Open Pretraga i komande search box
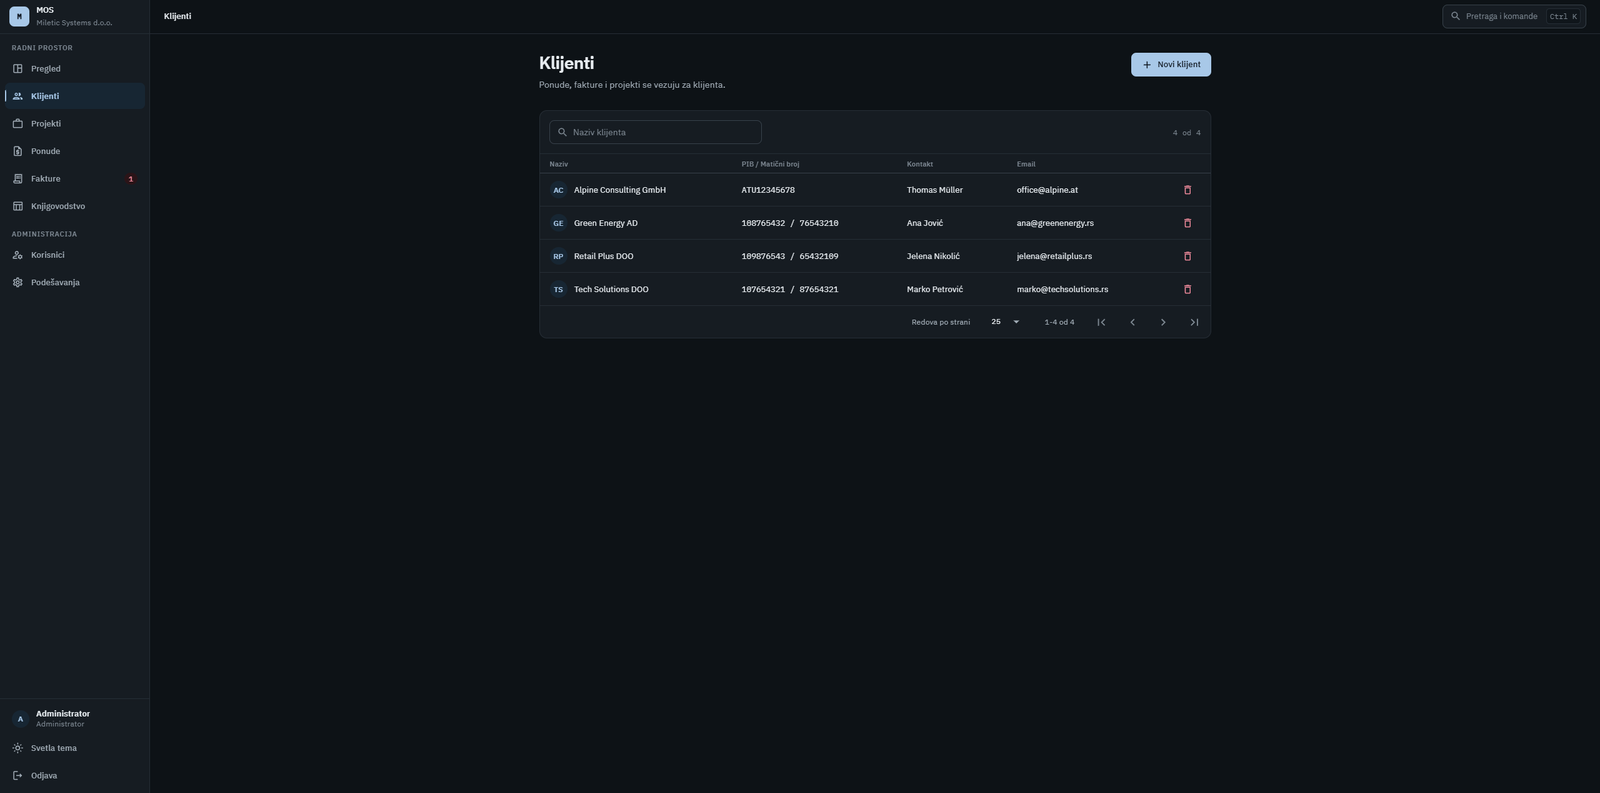1600x793 pixels. 1514,16
